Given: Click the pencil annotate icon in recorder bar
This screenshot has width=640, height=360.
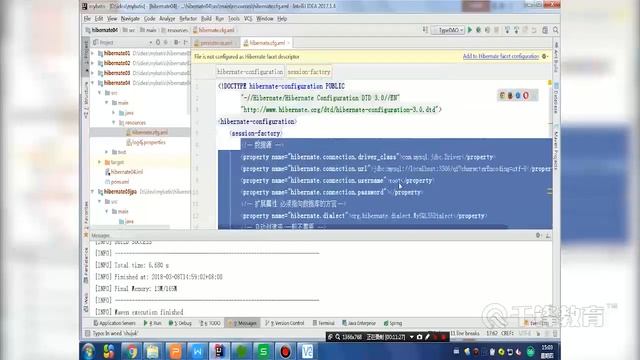Looking at the screenshot, I should coord(427,337).
